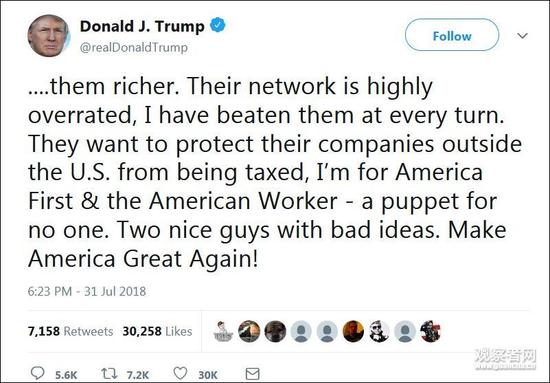Open the @realDonaldTrump handle link

tap(134, 47)
